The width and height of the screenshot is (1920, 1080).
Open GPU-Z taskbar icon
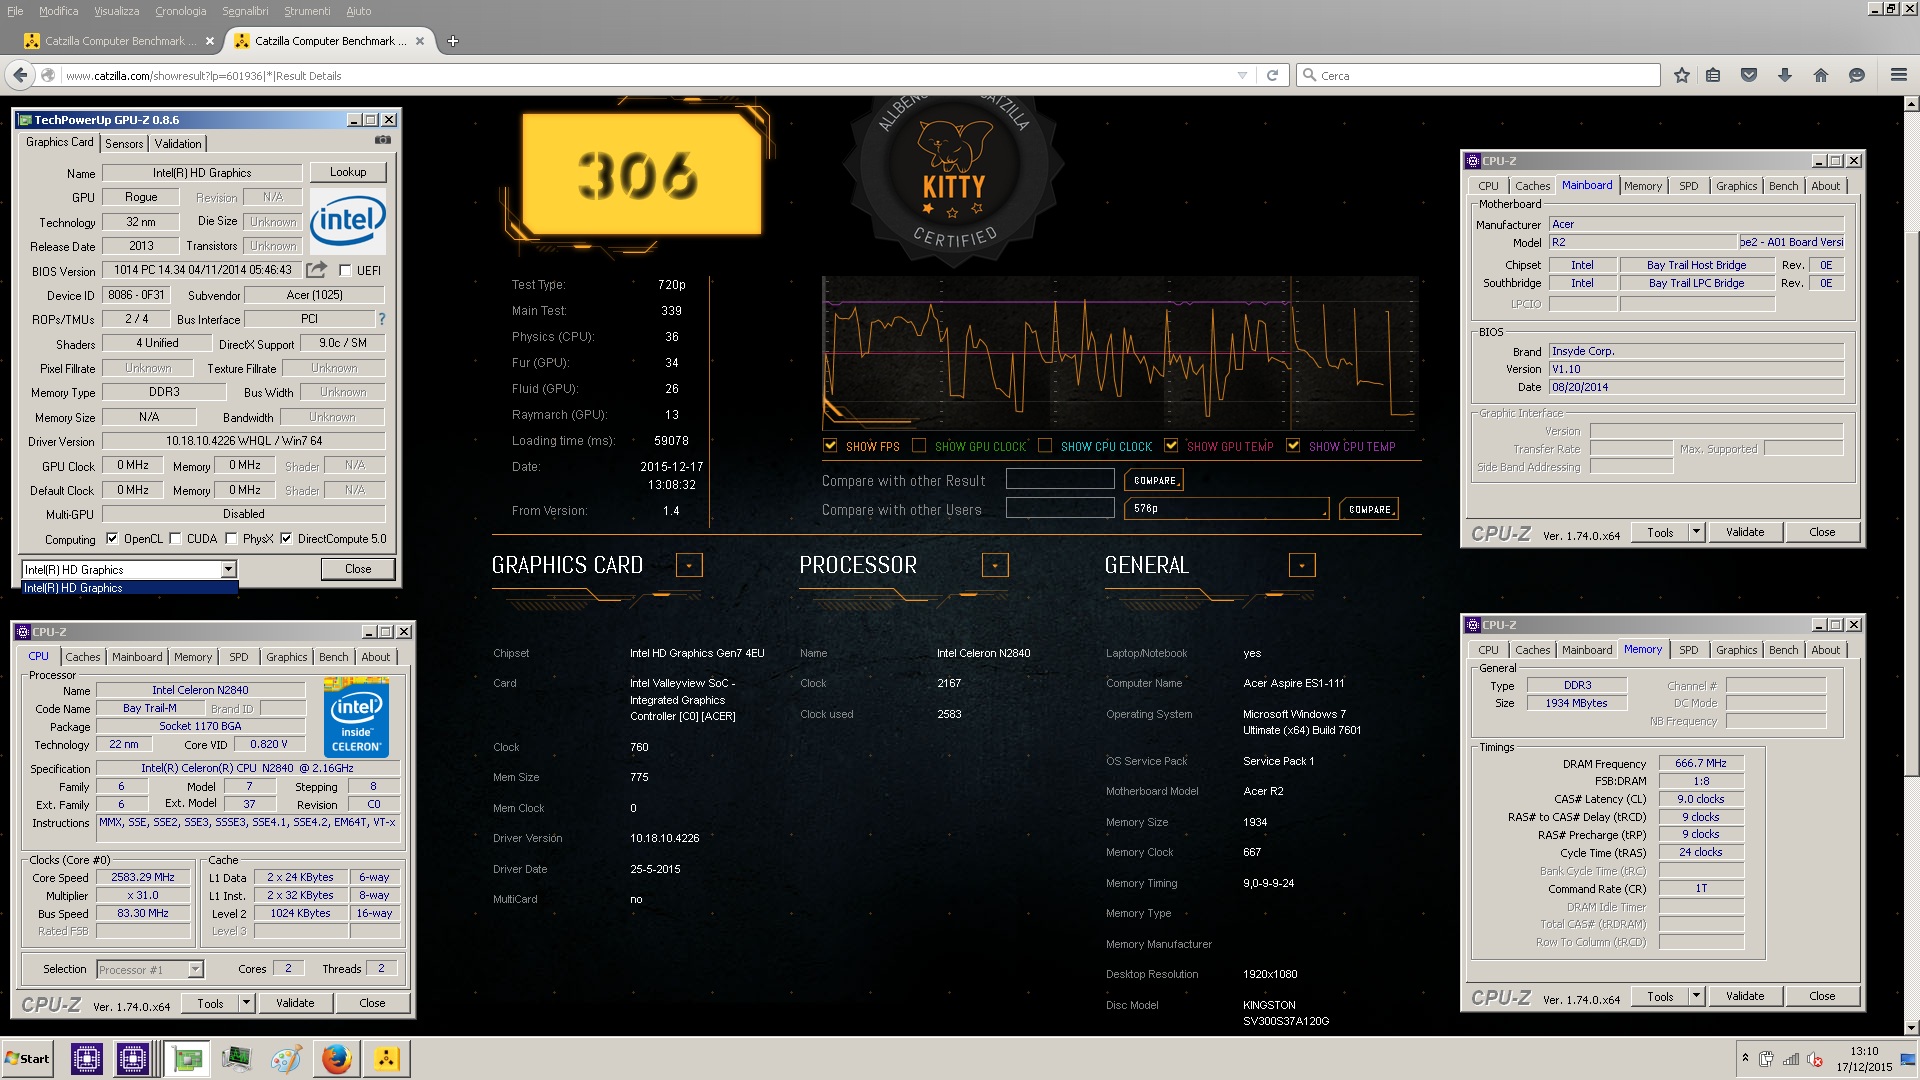[x=186, y=1058]
